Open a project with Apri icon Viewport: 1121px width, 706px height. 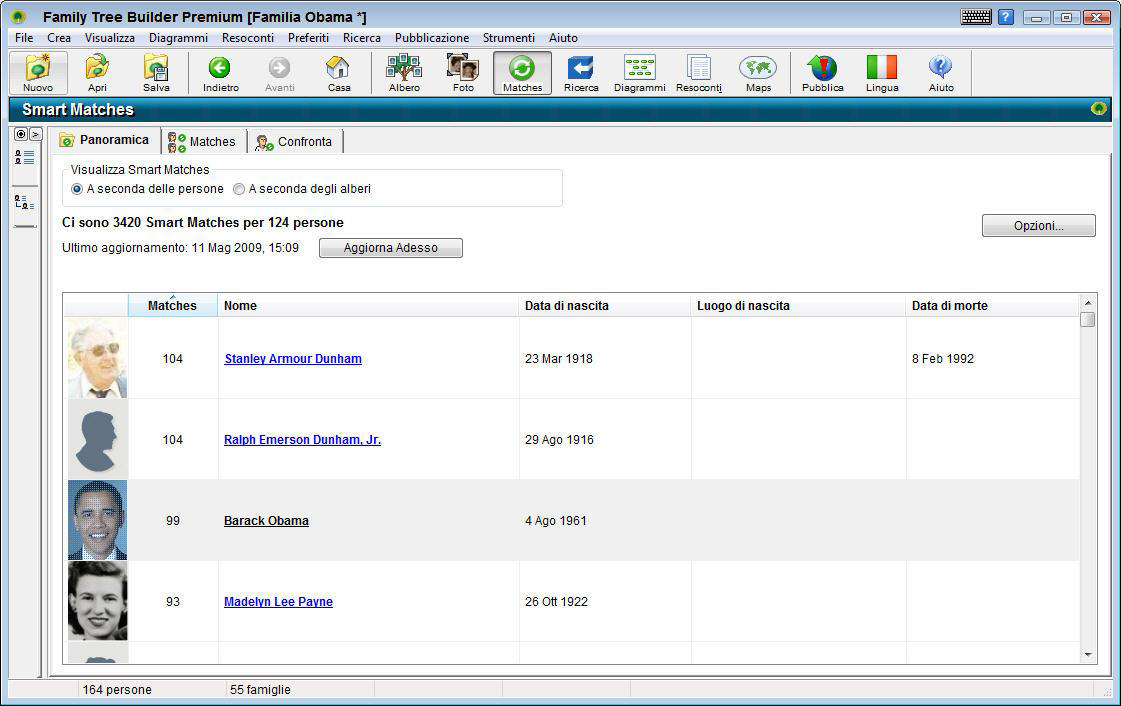pyautogui.click(x=97, y=73)
